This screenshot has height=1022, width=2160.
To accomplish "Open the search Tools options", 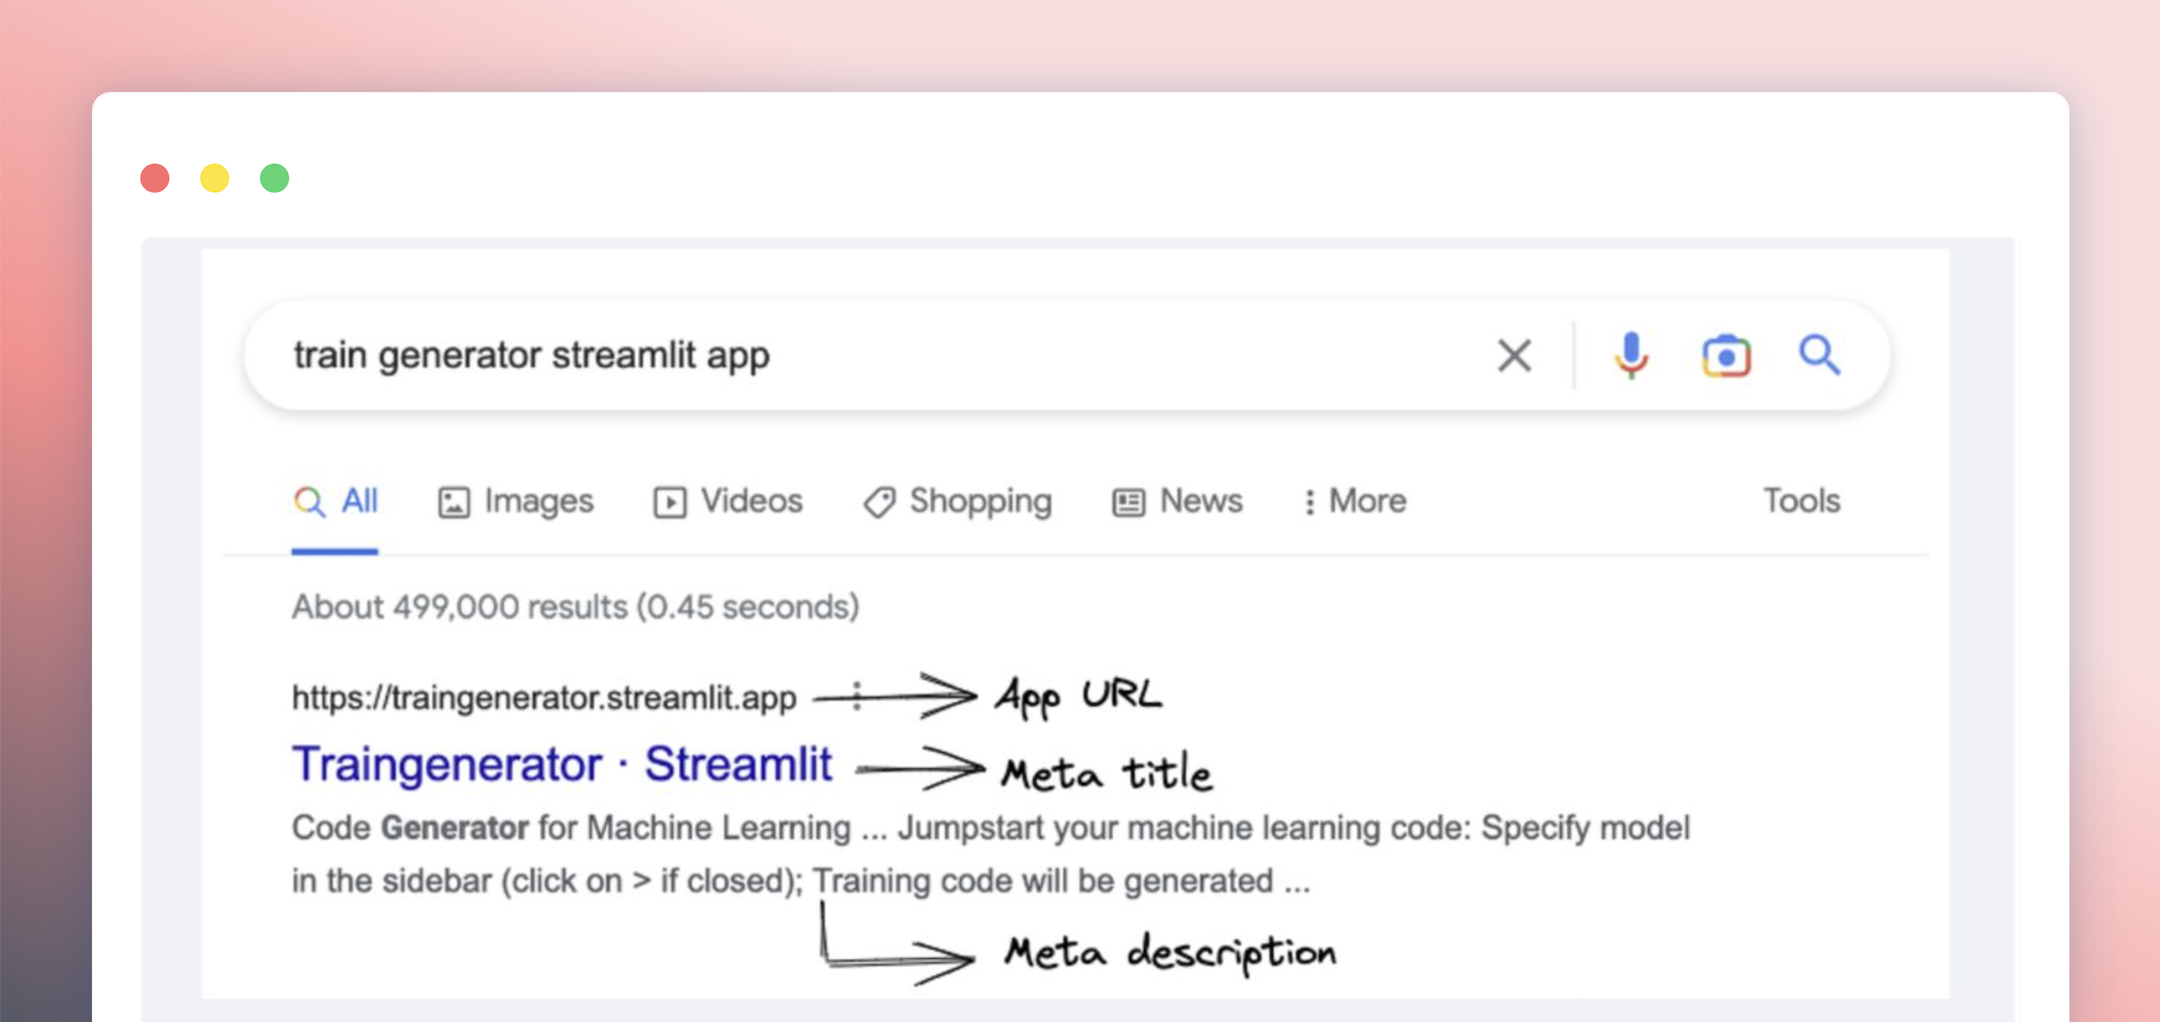I will tap(1801, 501).
